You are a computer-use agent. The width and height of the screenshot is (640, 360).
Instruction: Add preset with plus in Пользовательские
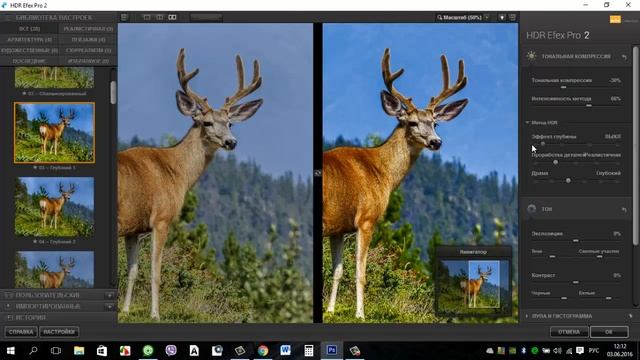pos(110,295)
